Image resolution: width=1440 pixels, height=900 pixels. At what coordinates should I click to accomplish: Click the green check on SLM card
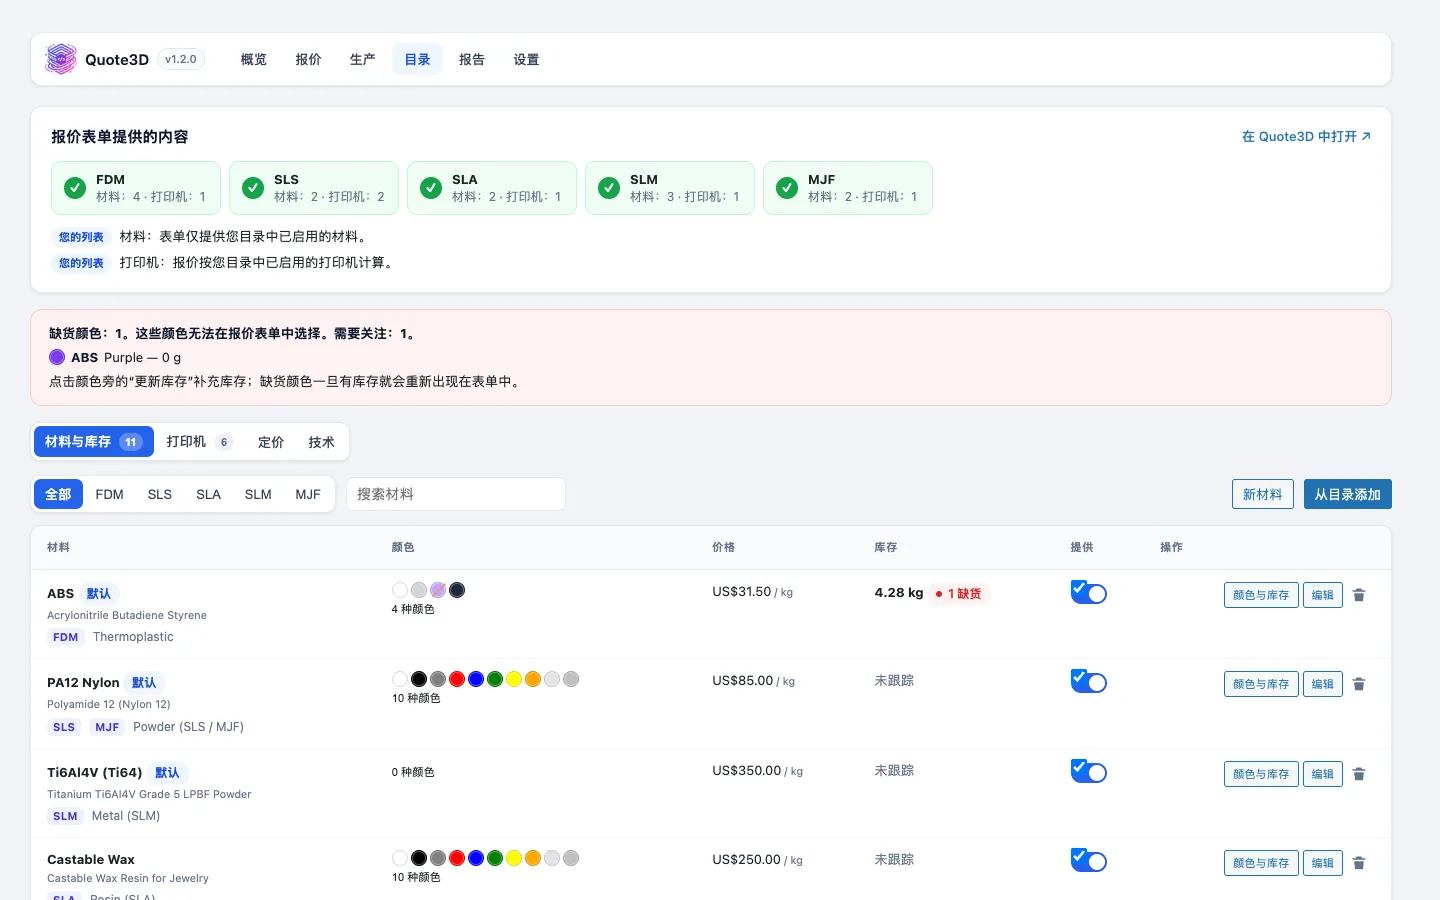609,188
